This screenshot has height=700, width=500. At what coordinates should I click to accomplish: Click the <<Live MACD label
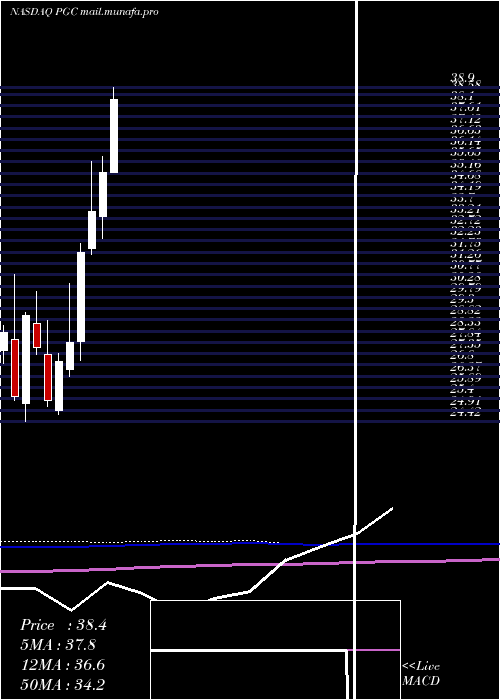coord(421,674)
